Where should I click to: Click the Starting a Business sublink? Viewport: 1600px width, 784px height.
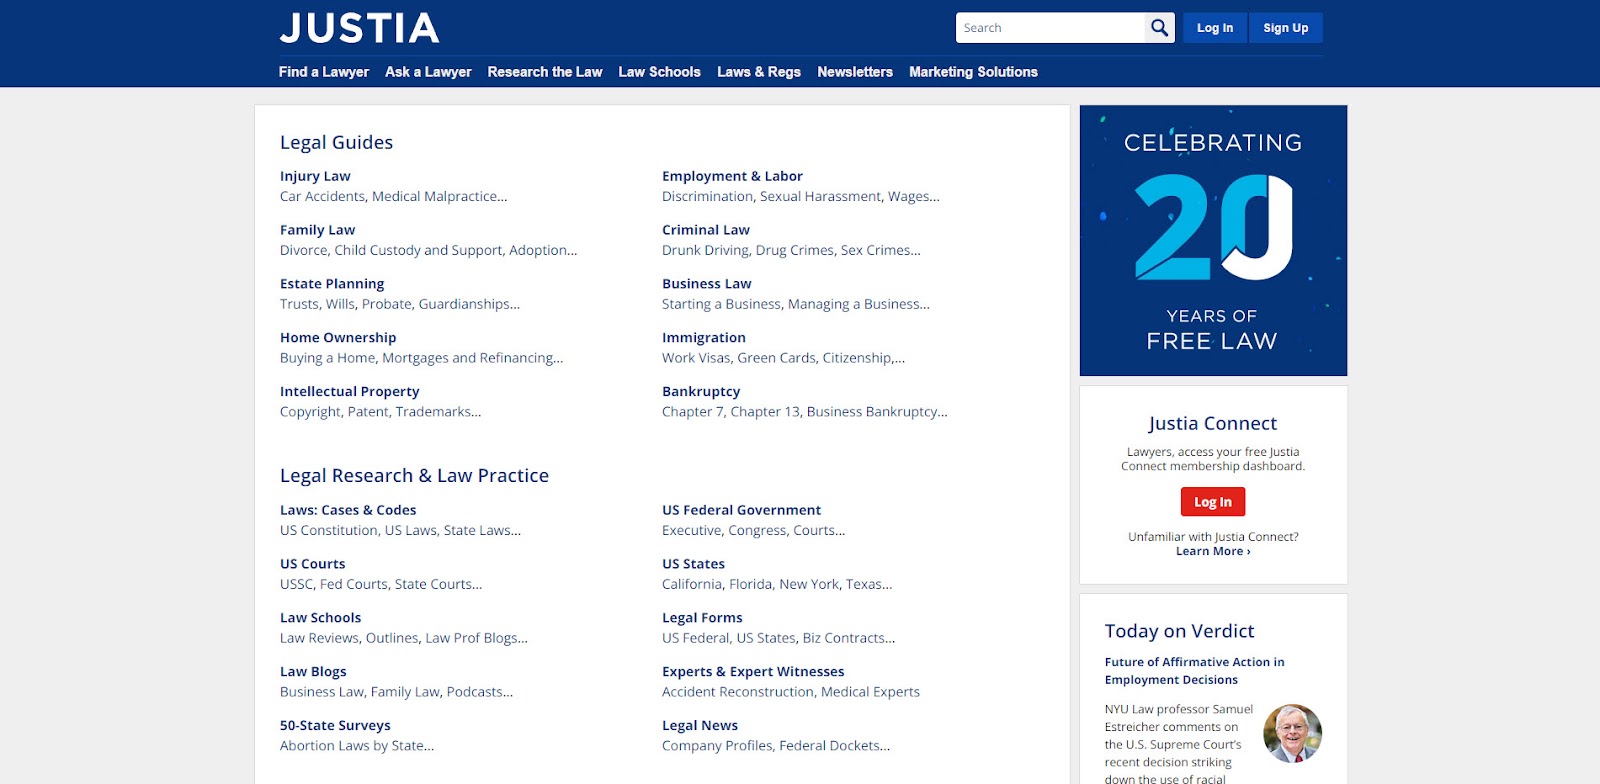coord(721,305)
